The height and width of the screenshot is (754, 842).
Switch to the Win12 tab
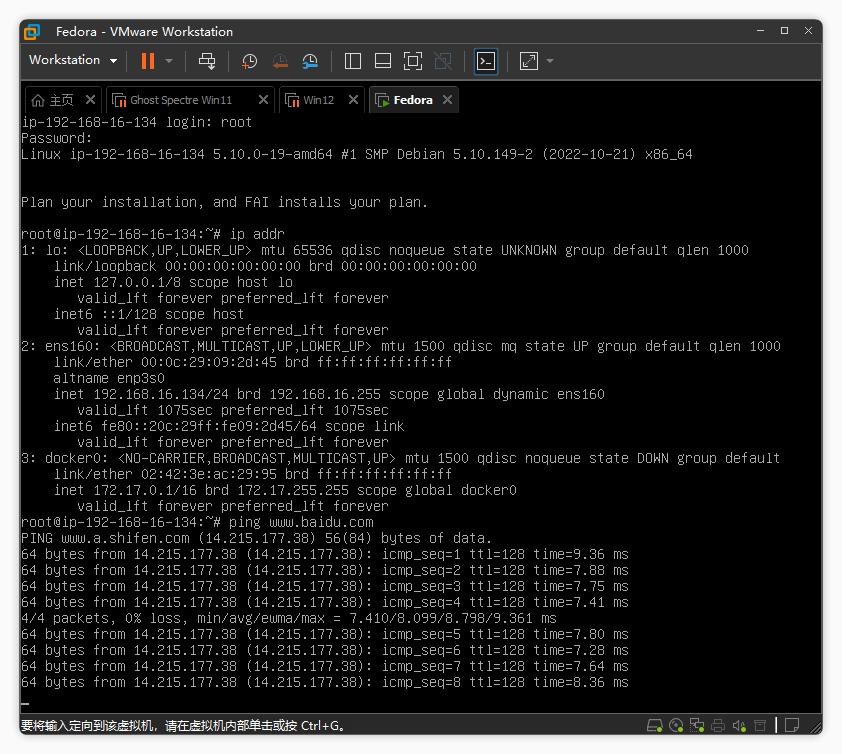[318, 100]
